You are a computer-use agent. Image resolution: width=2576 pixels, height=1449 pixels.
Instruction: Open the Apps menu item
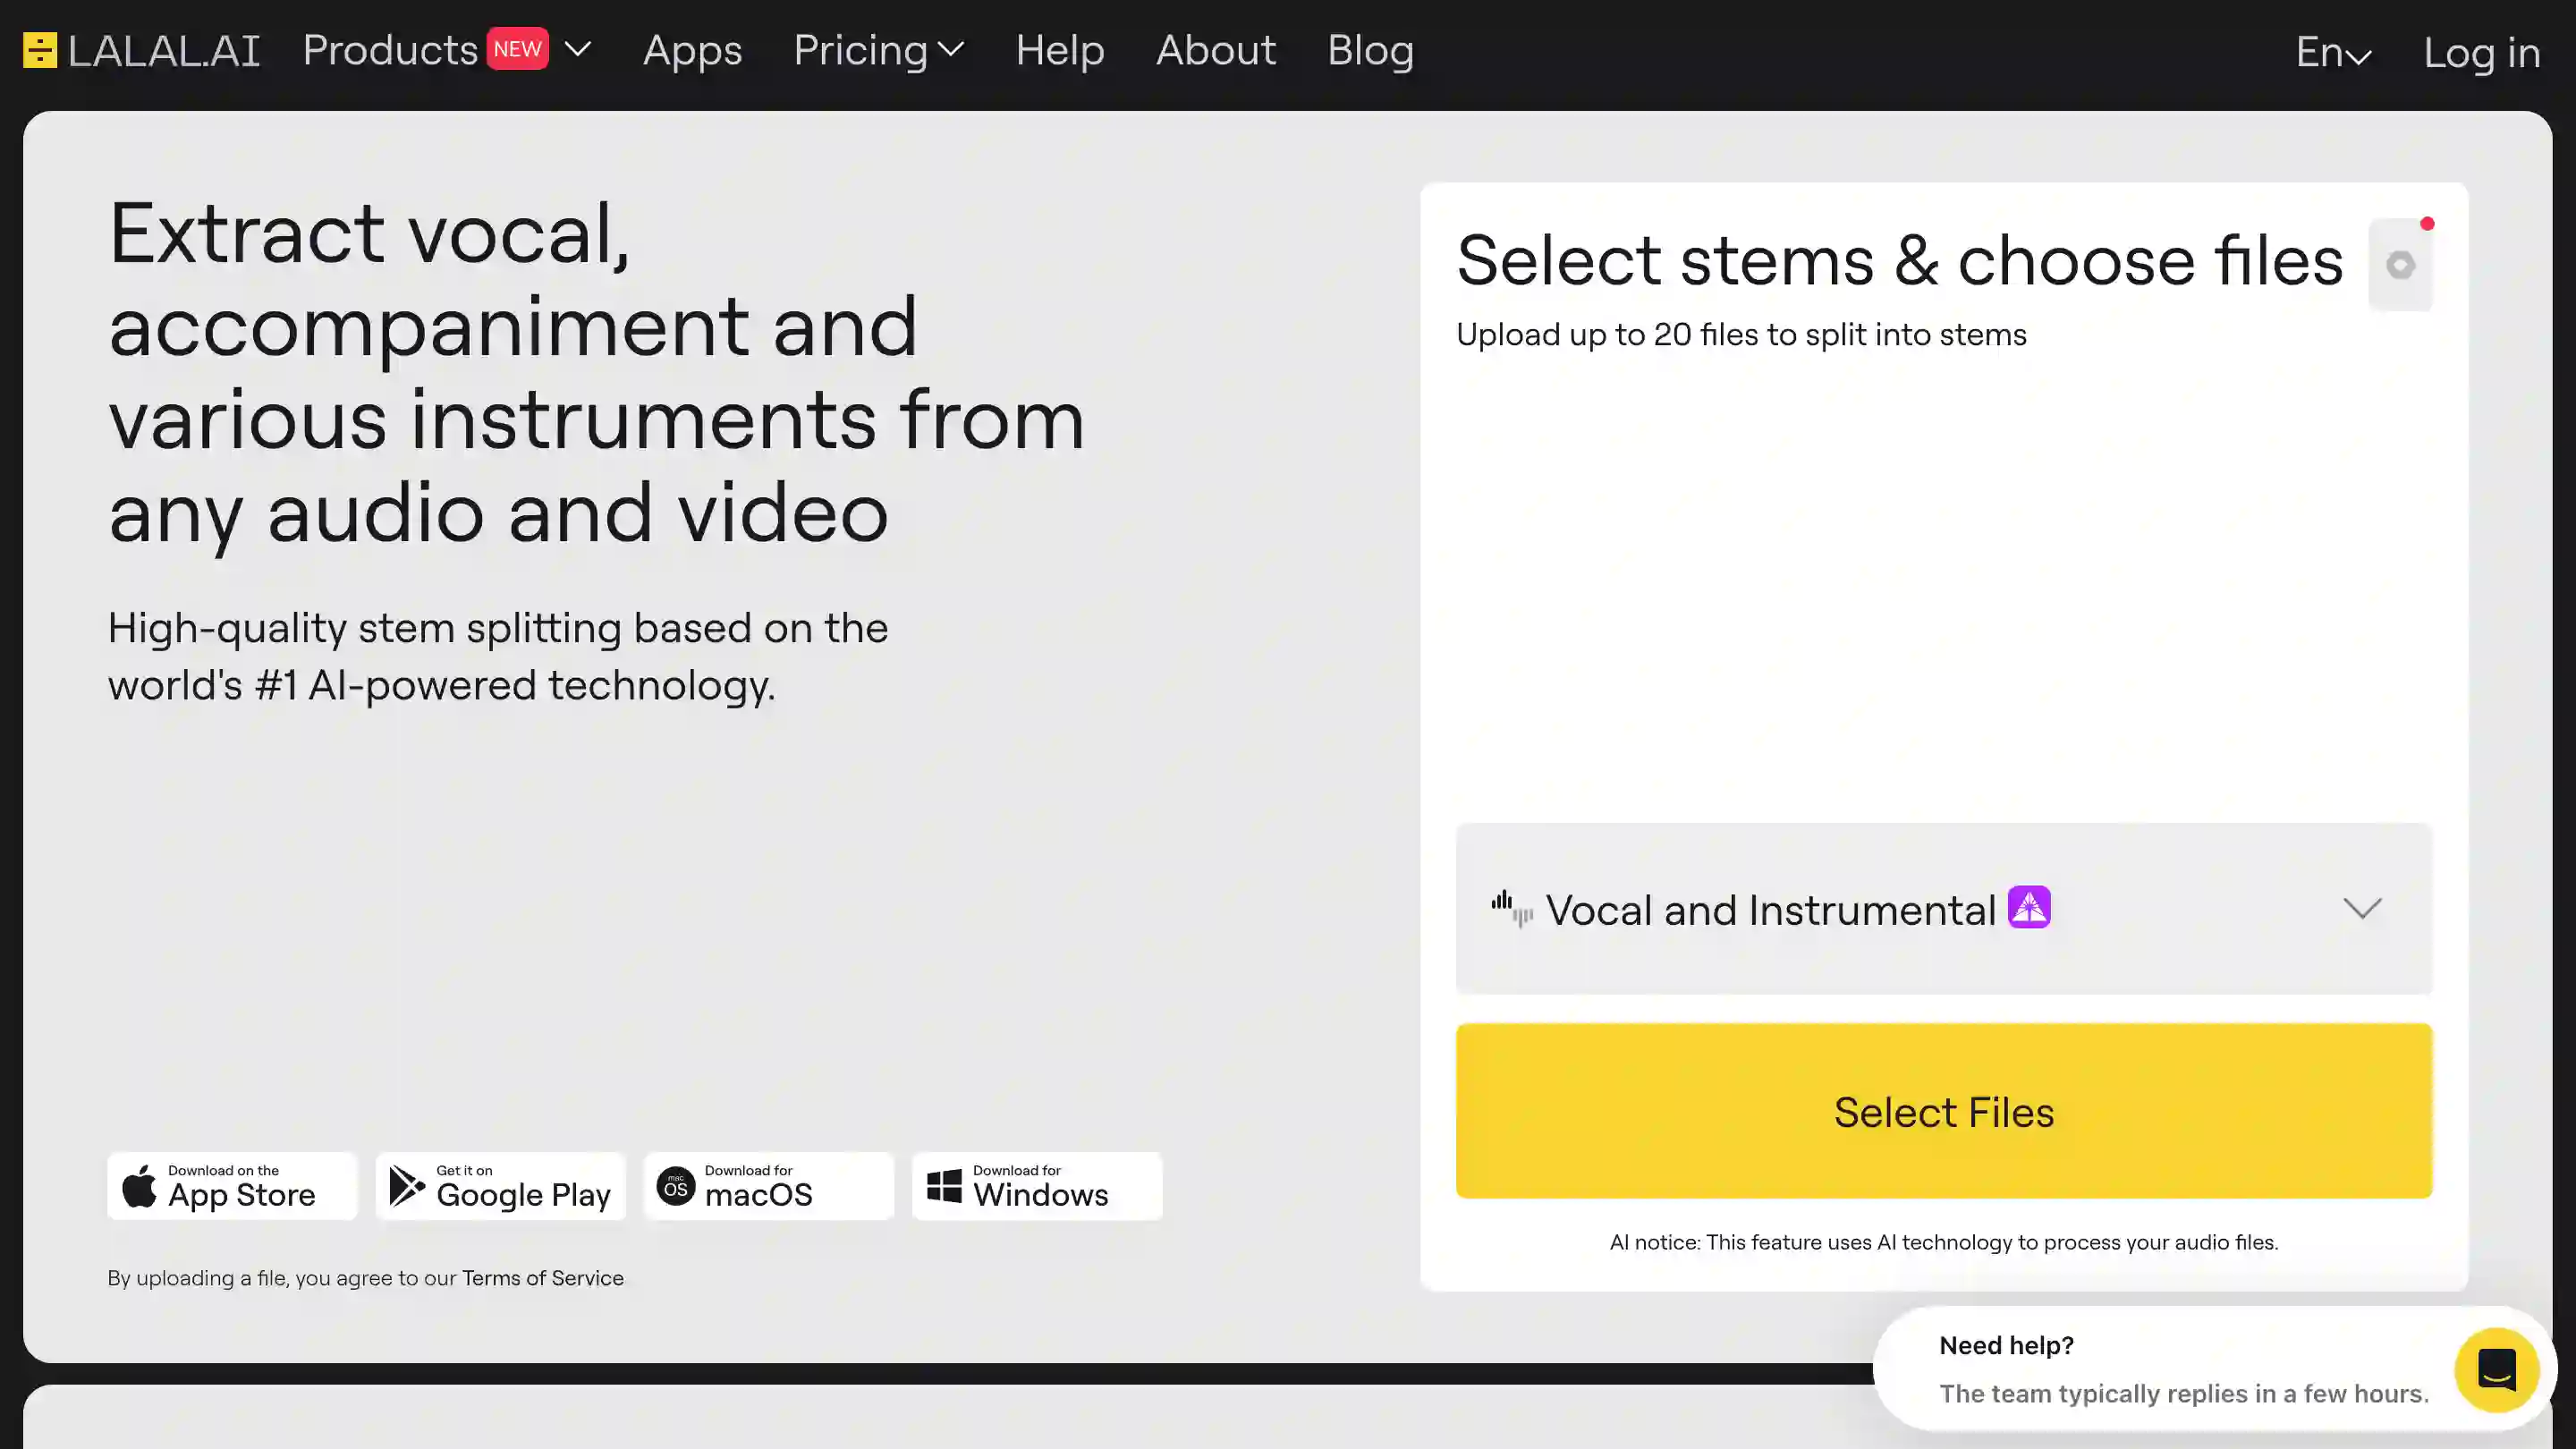click(x=692, y=50)
